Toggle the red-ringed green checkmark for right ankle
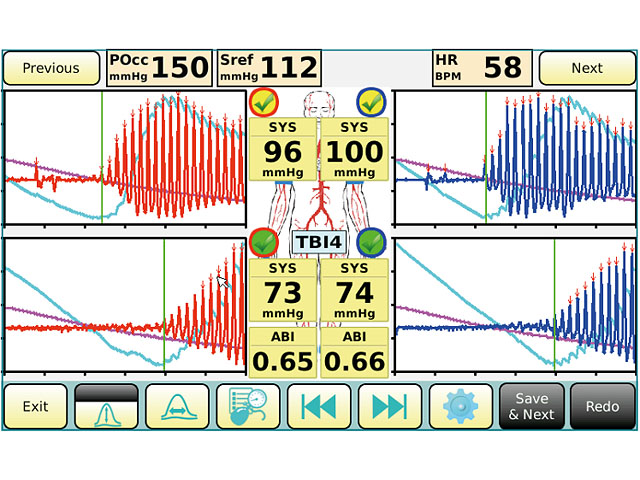The image size is (640, 480). 264,242
